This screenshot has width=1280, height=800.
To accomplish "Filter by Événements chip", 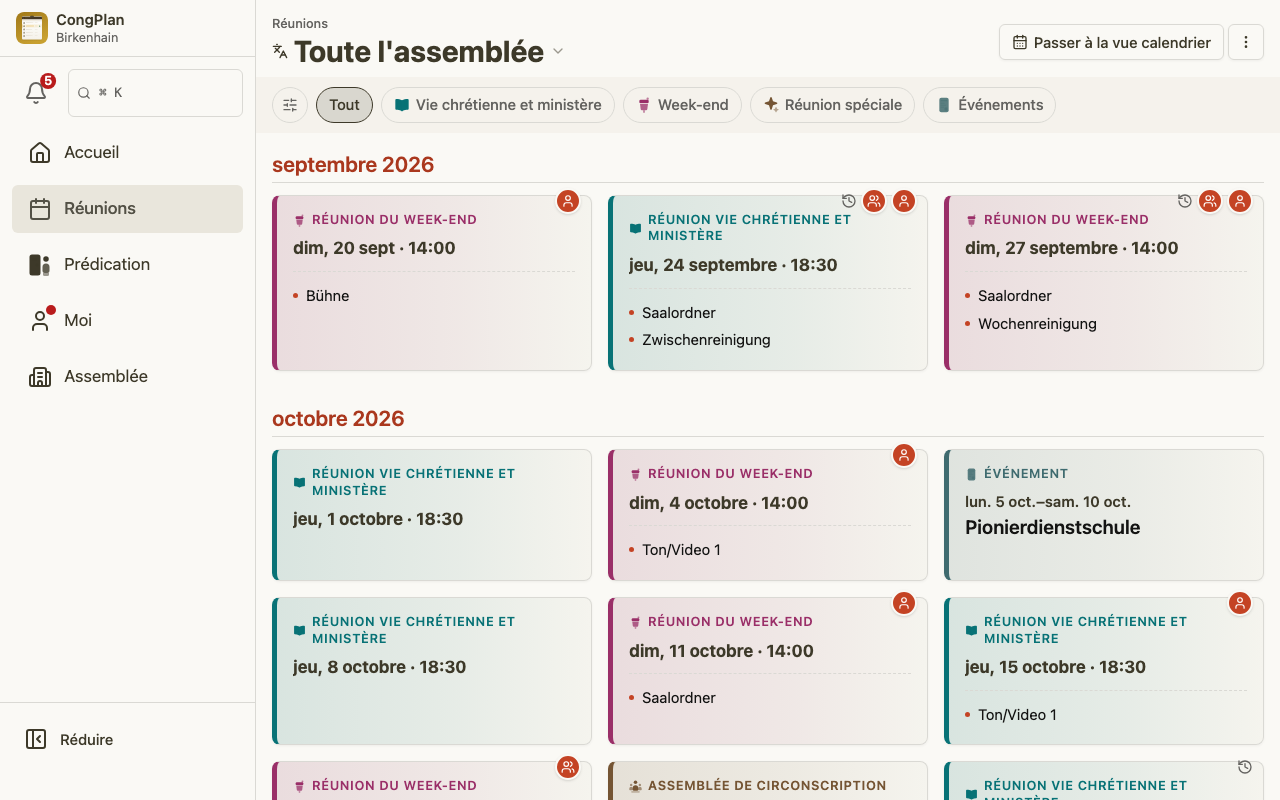I will [989, 105].
